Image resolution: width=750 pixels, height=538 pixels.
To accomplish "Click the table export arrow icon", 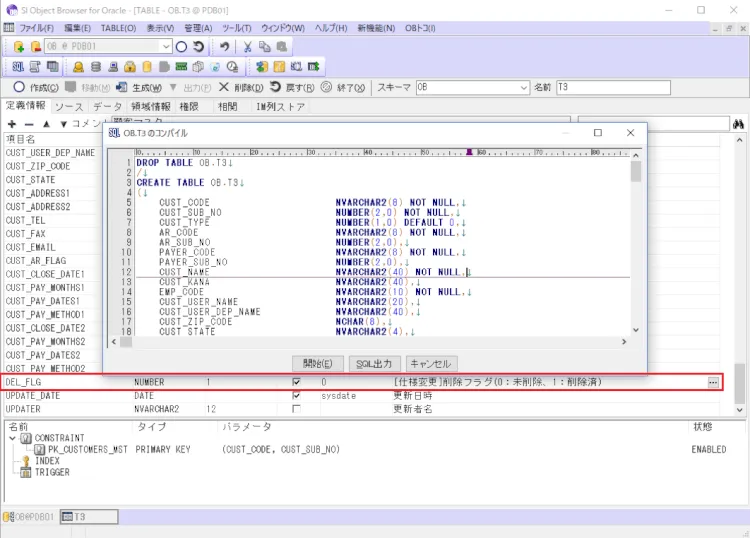I will (x=313, y=67).
